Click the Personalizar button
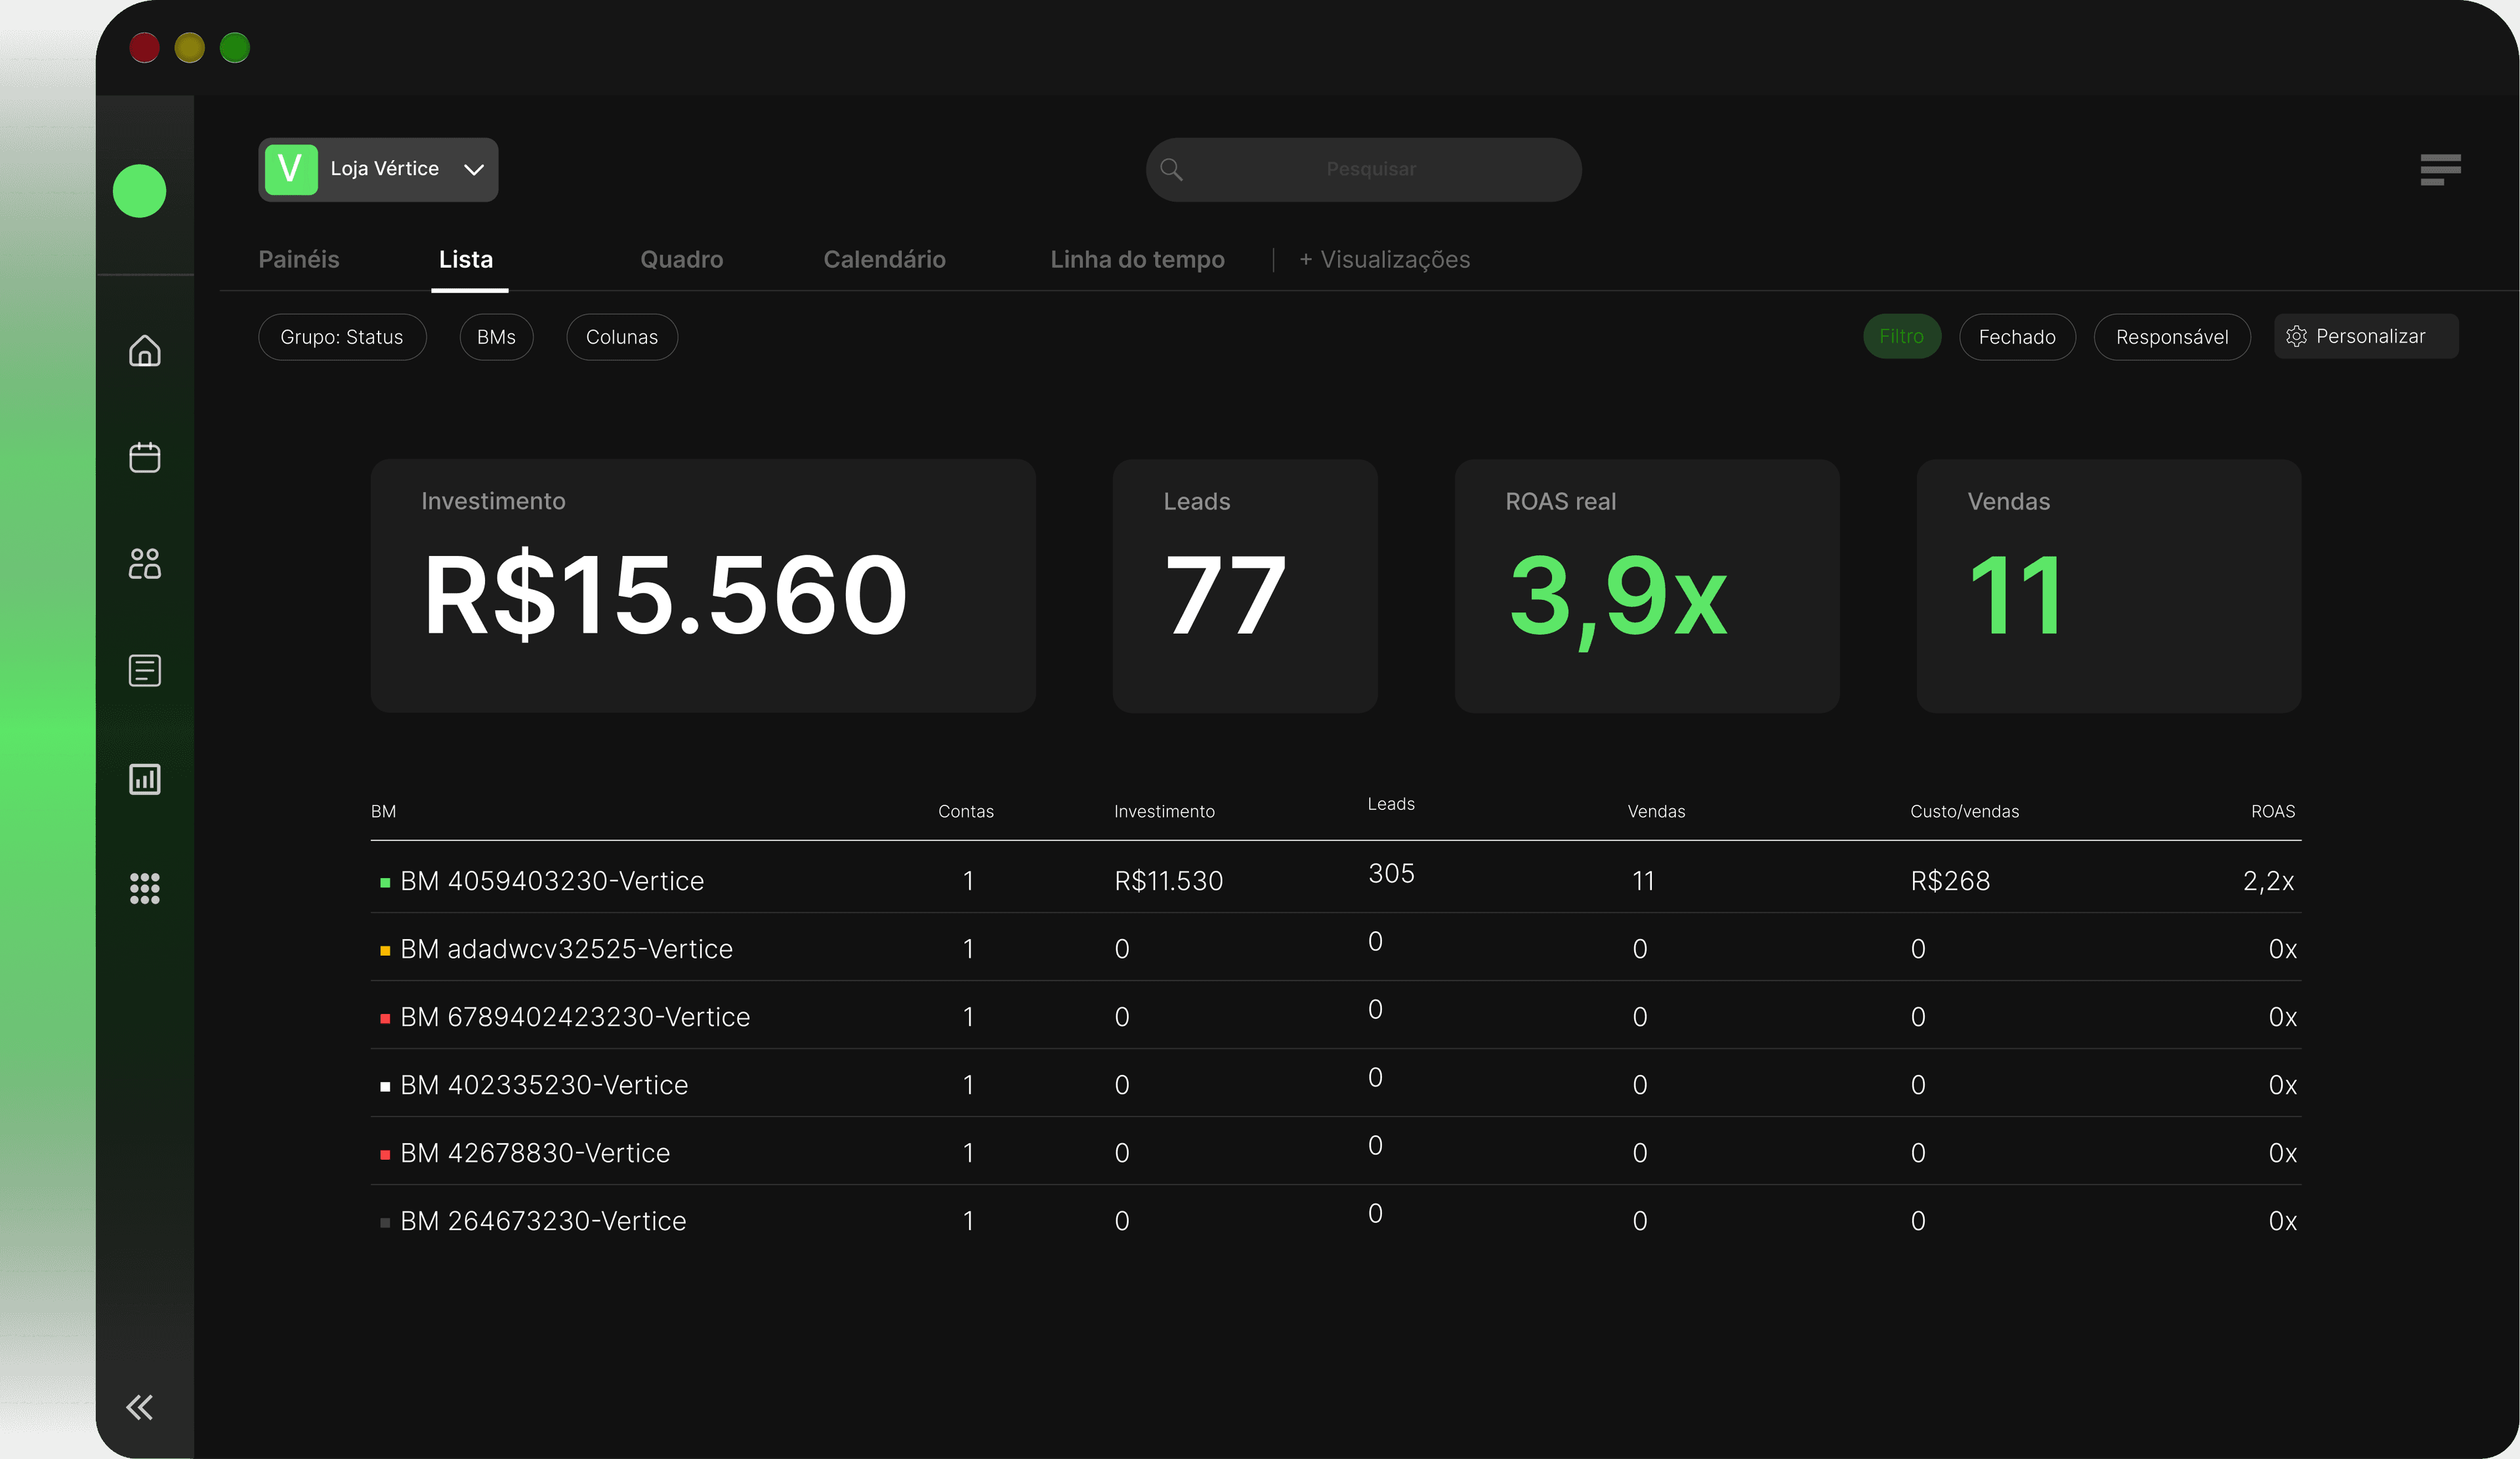 (2366, 336)
